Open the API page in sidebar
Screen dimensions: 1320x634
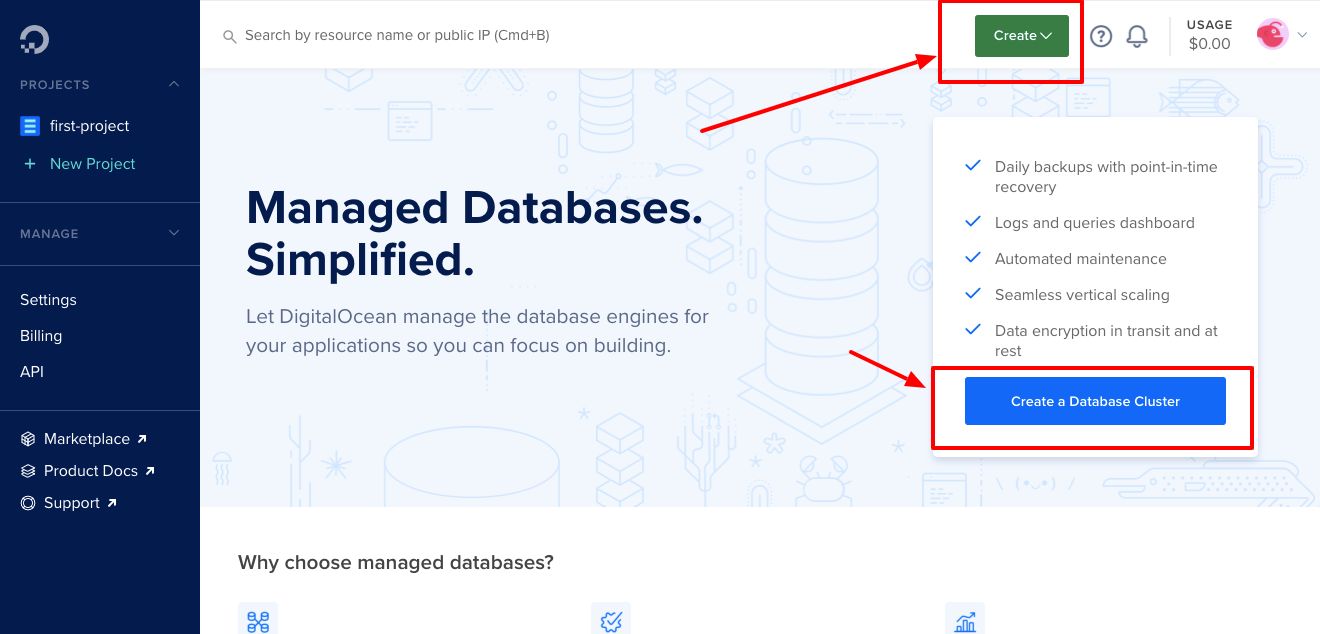tap(32, 372)
